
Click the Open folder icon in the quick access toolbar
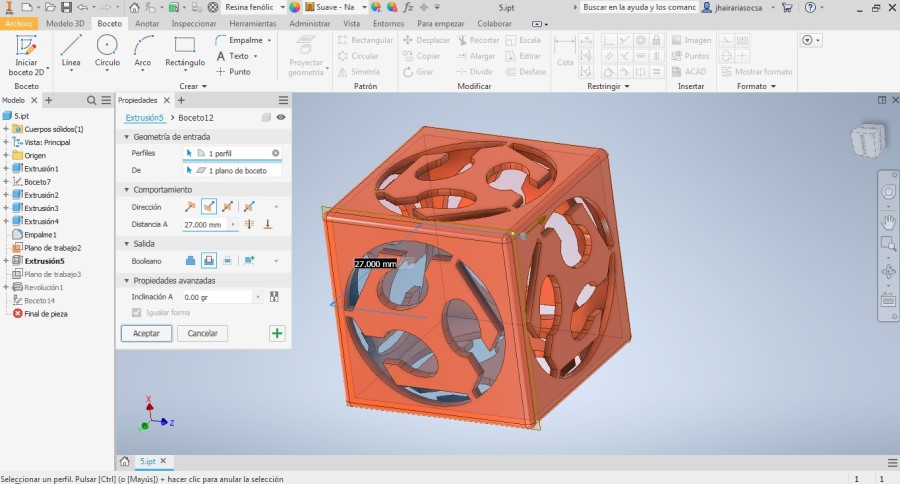[x=49, y=7]
